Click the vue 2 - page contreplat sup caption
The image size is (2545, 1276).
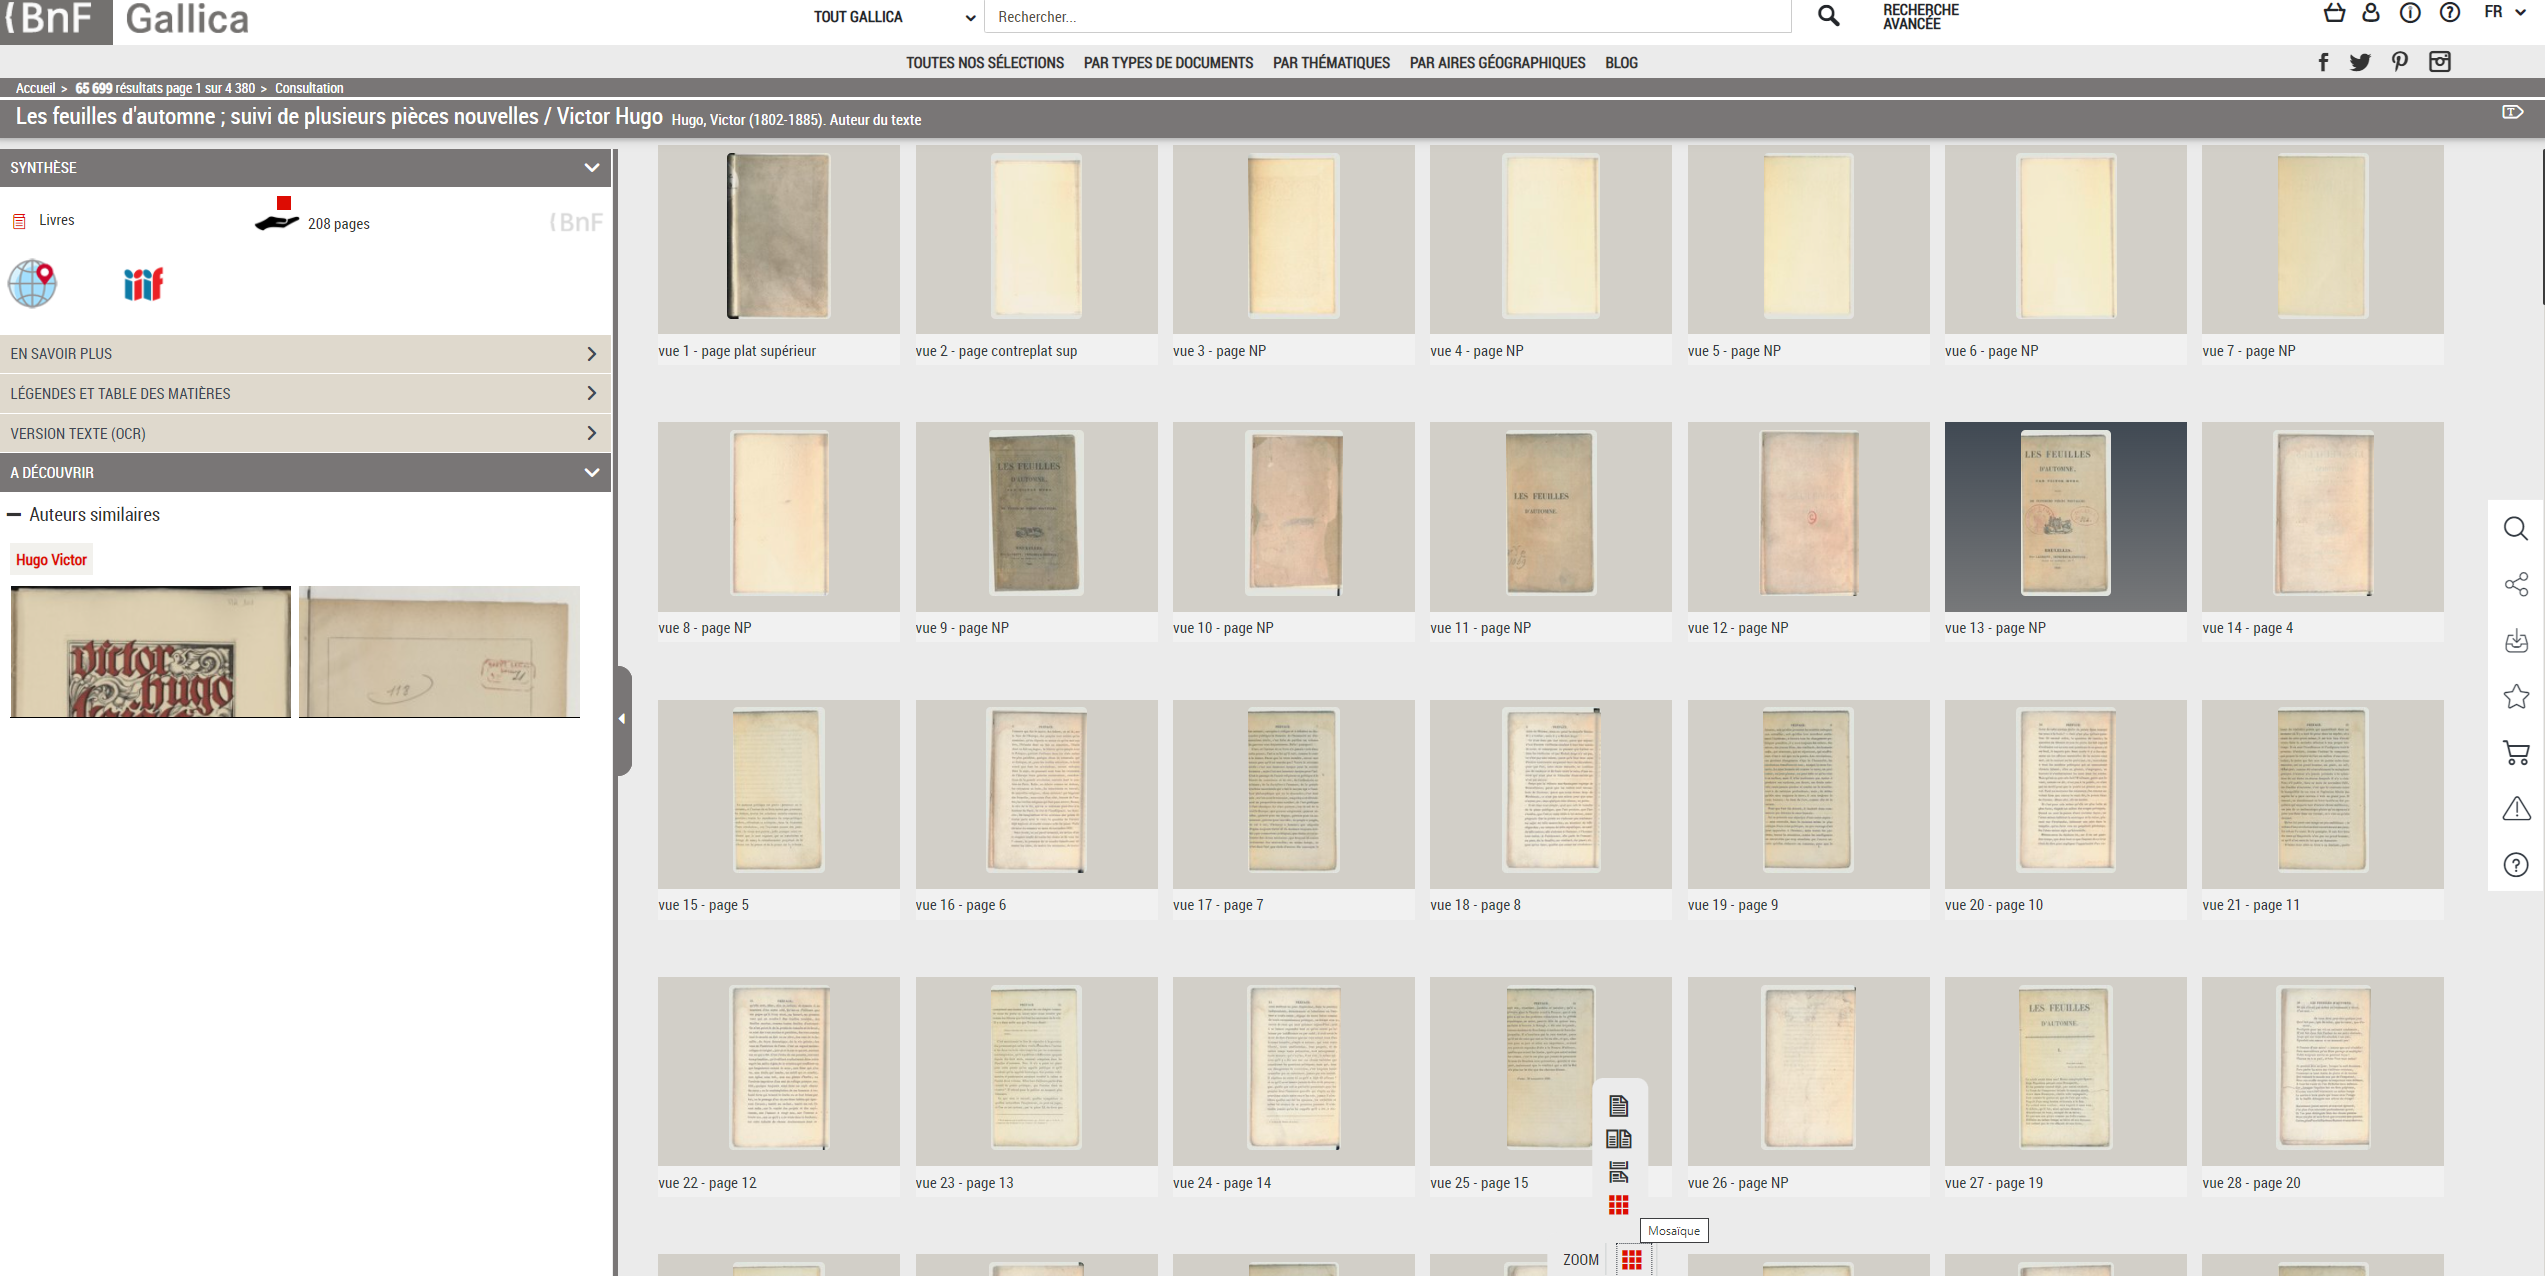(996, 351)
